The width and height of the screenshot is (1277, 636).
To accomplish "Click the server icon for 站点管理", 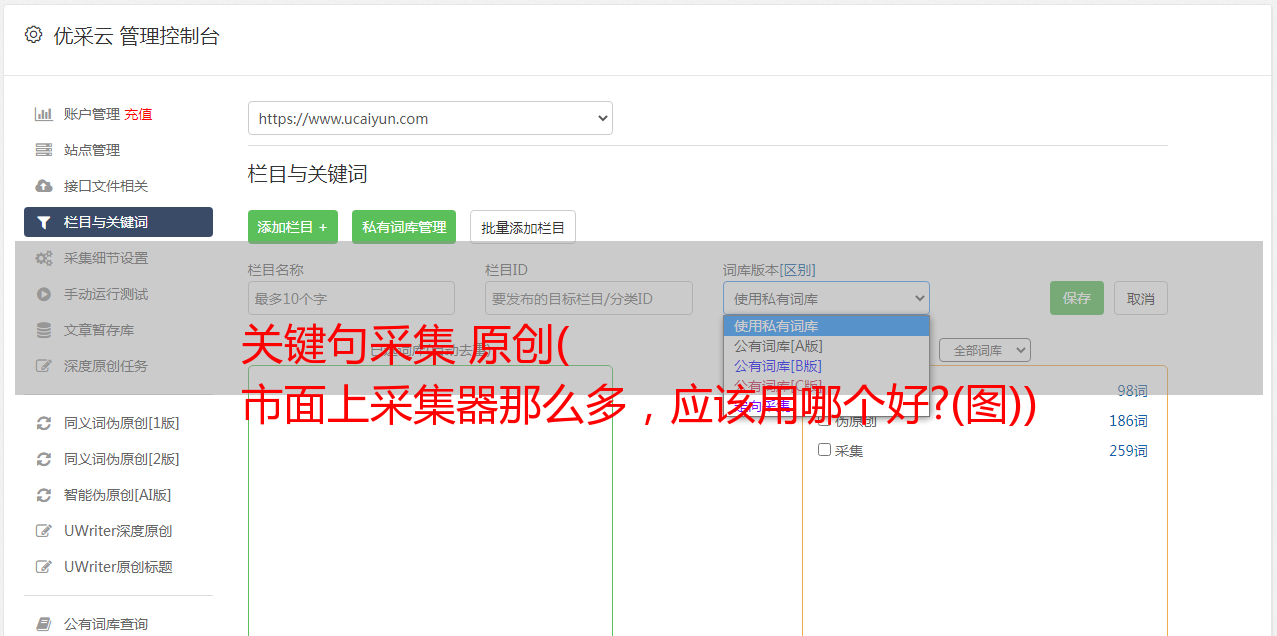I will 44,150.
